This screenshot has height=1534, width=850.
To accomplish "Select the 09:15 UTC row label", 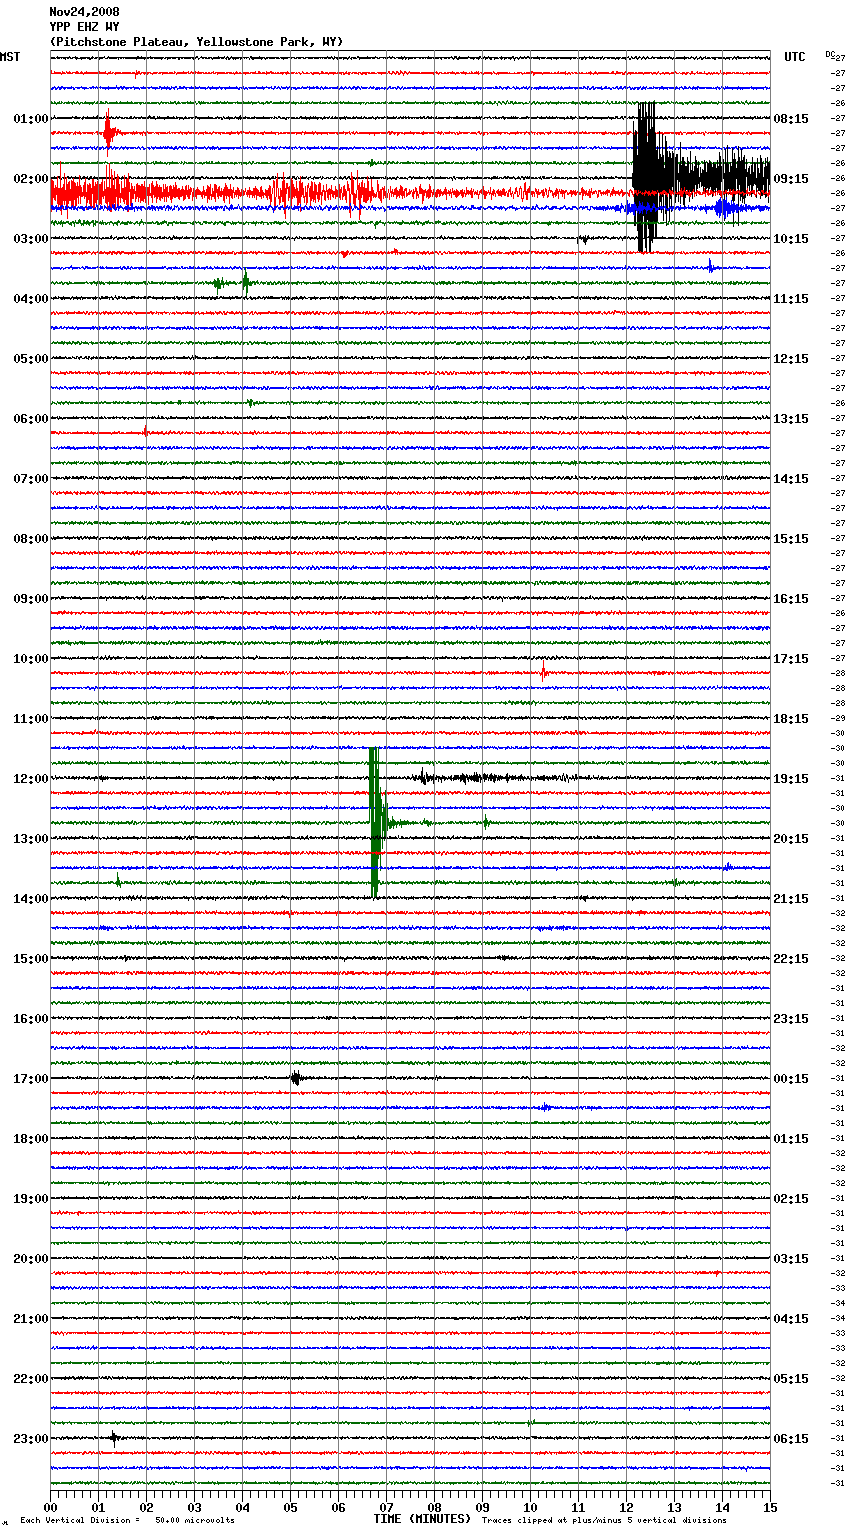I will point(791,179).
